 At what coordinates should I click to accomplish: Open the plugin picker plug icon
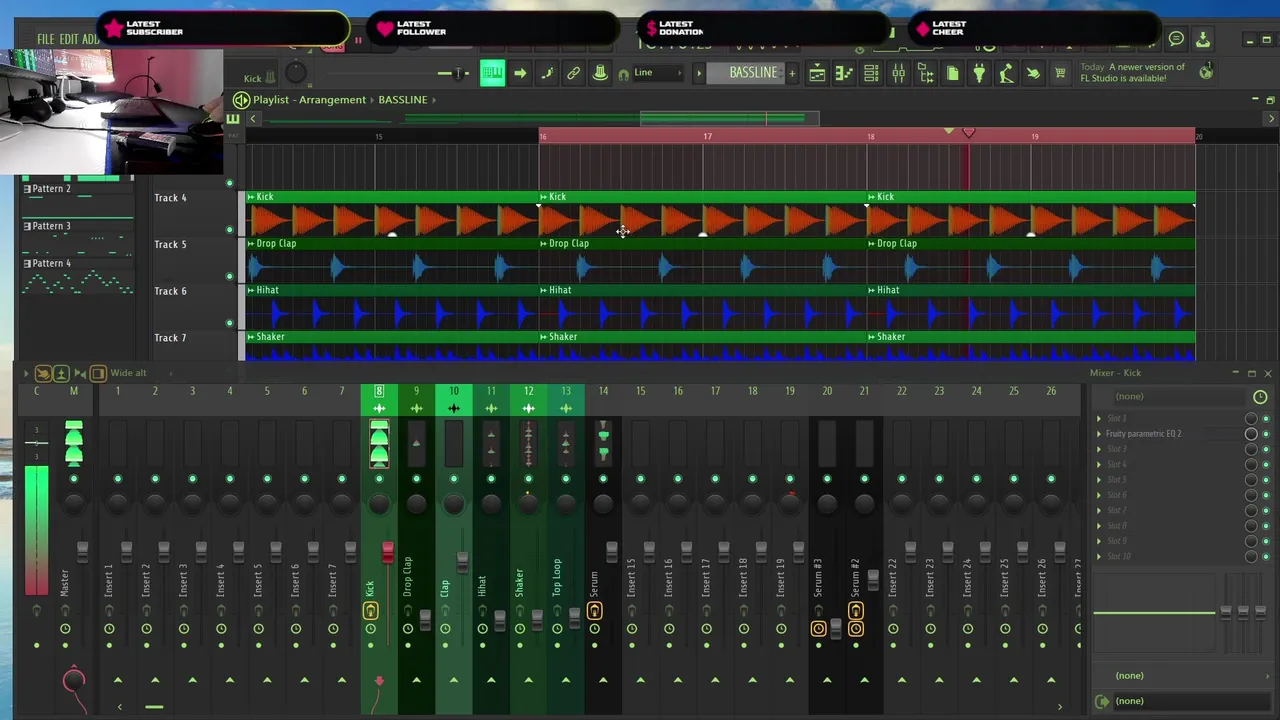click(x=979, y=73)
